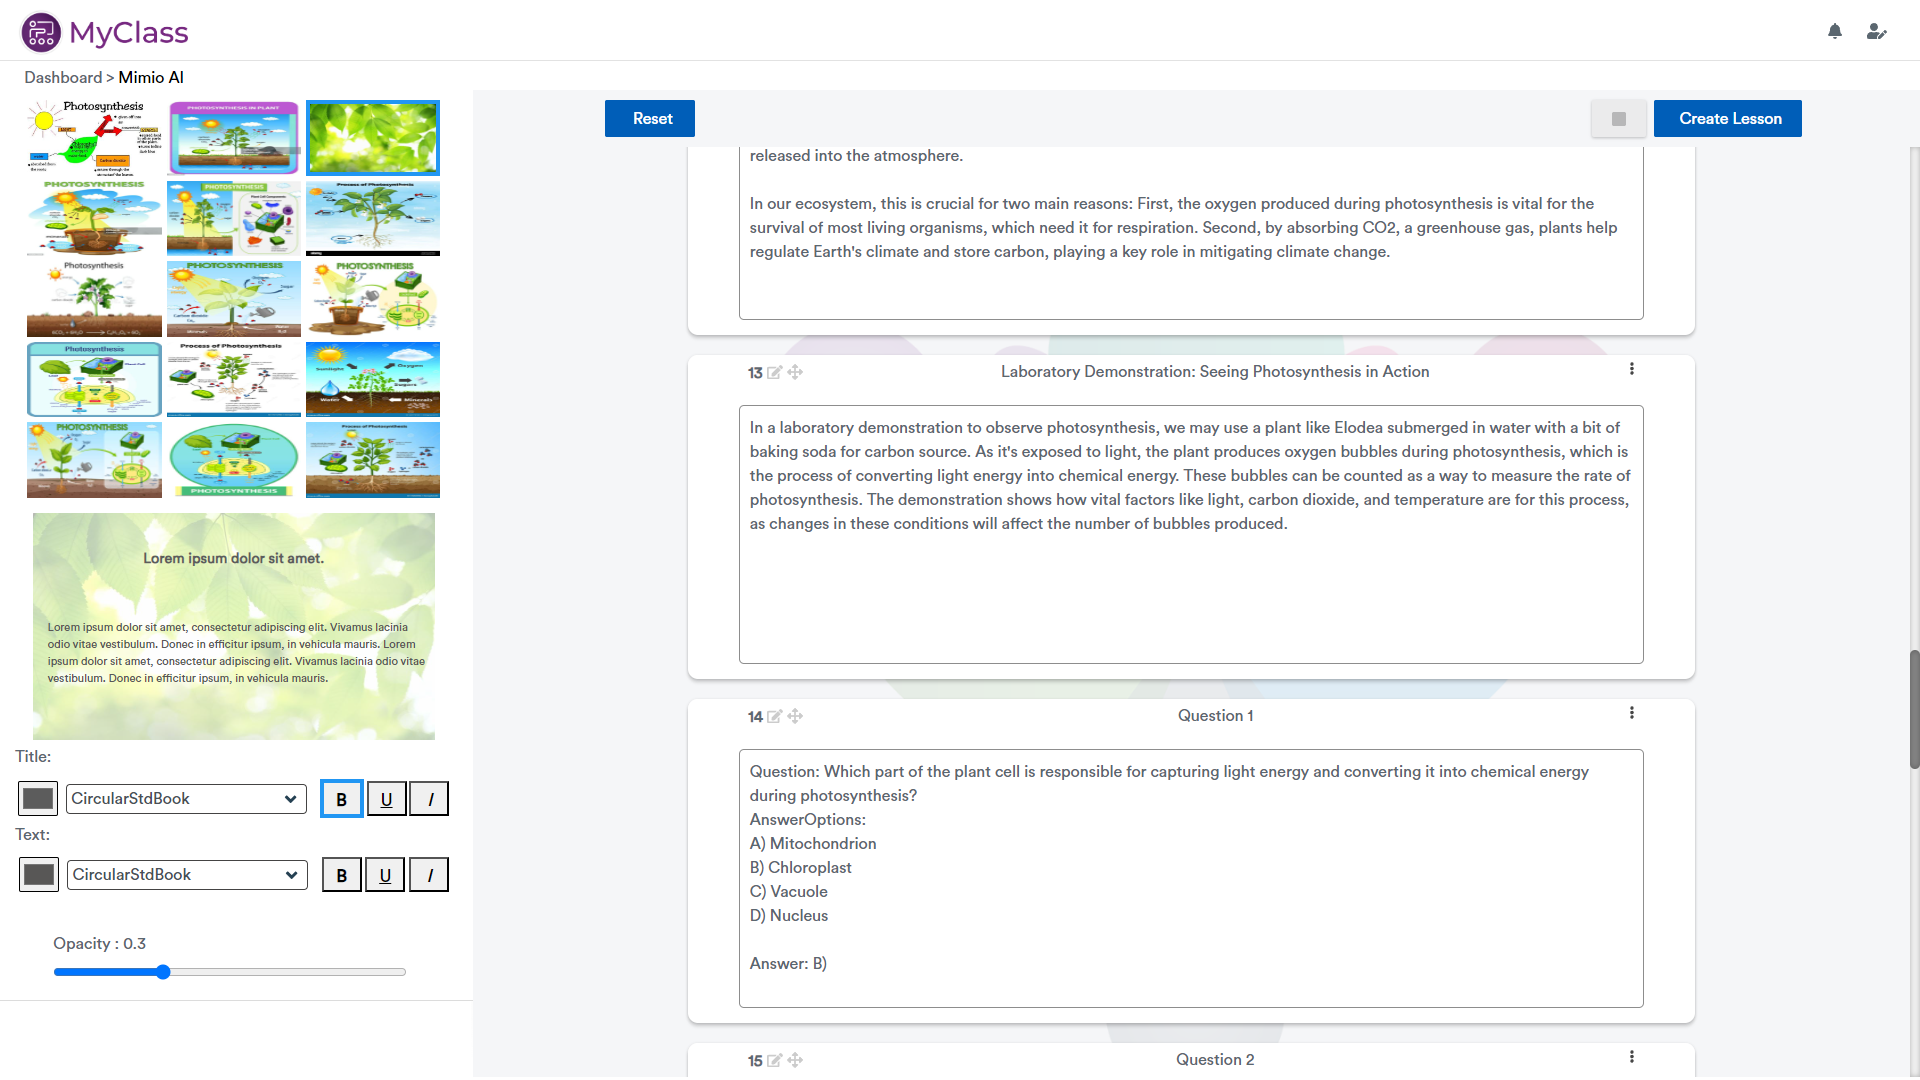1920x1080 pixels.
Task: Click the move handle icon on Question 2 section
Action: [x=796, y=1061]
